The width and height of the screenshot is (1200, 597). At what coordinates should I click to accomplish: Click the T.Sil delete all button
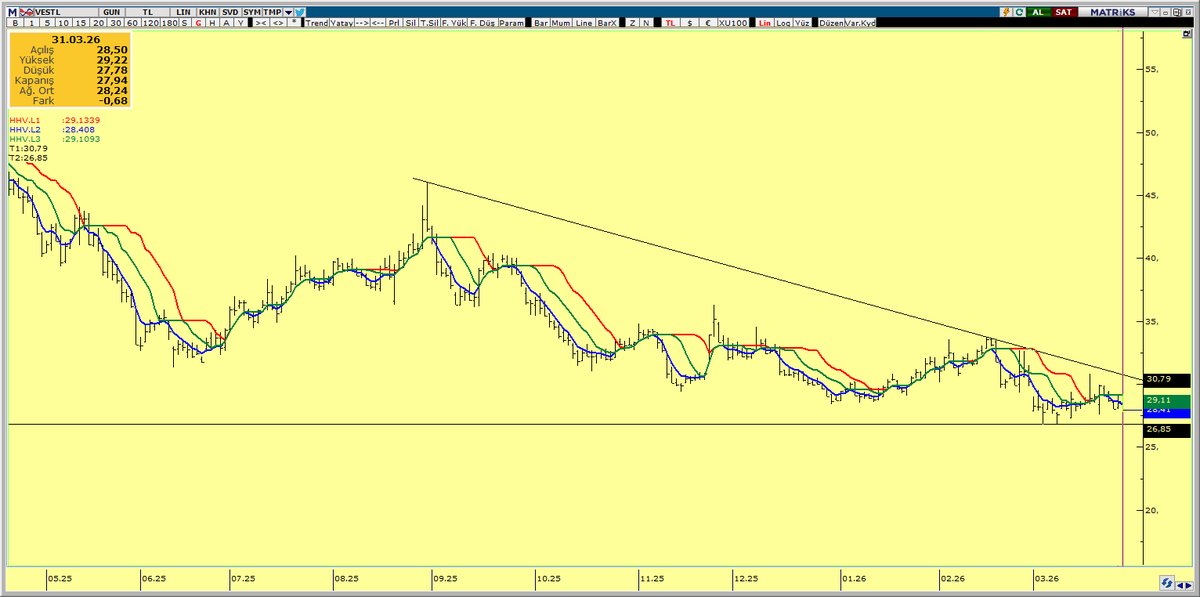[429, 22]
